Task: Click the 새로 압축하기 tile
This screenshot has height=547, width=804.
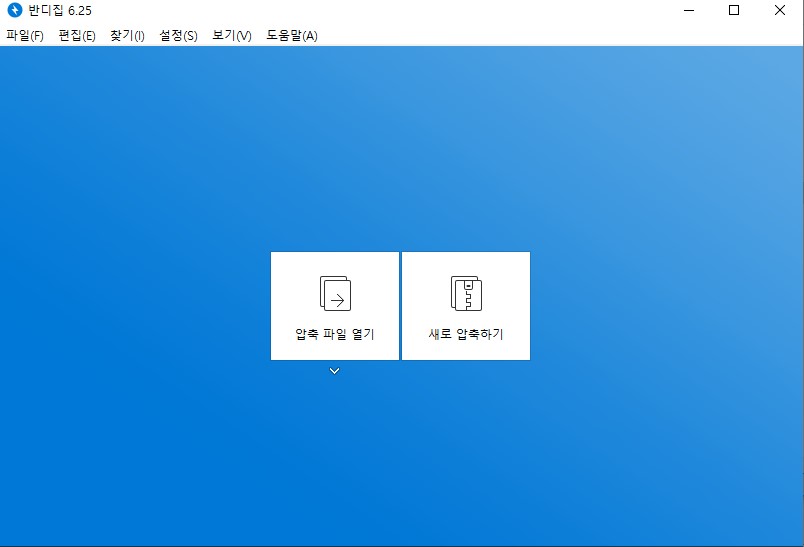Action: (466, 306)
